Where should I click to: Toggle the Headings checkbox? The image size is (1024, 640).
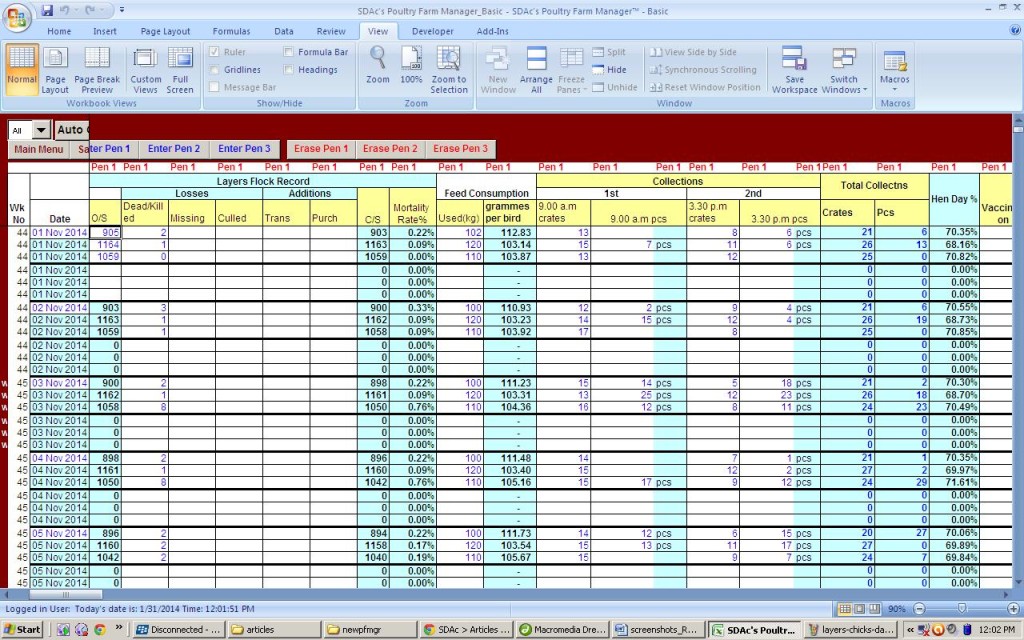click(x=289, y=69)
